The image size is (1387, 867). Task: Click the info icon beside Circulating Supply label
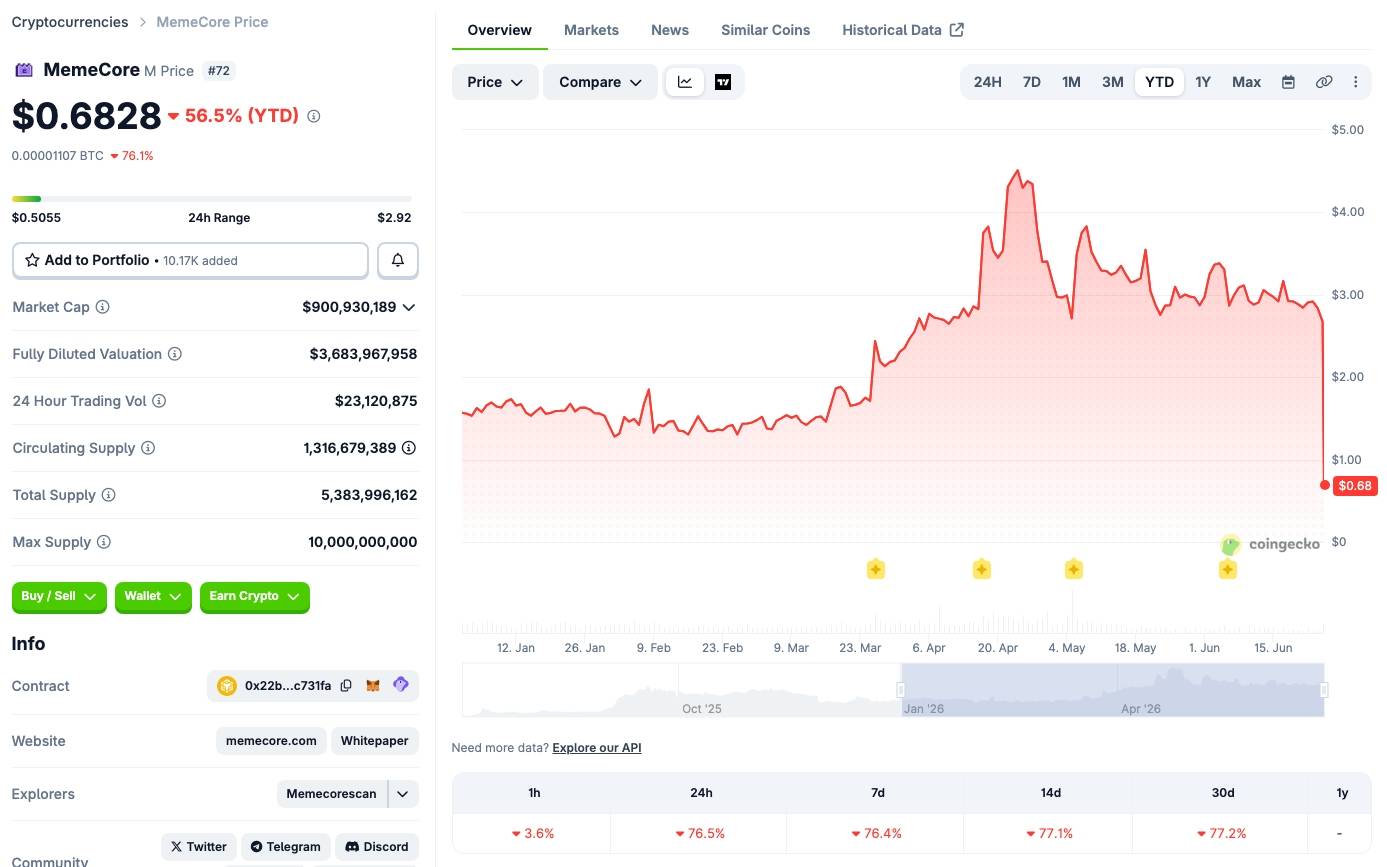[x=148, y=448]
